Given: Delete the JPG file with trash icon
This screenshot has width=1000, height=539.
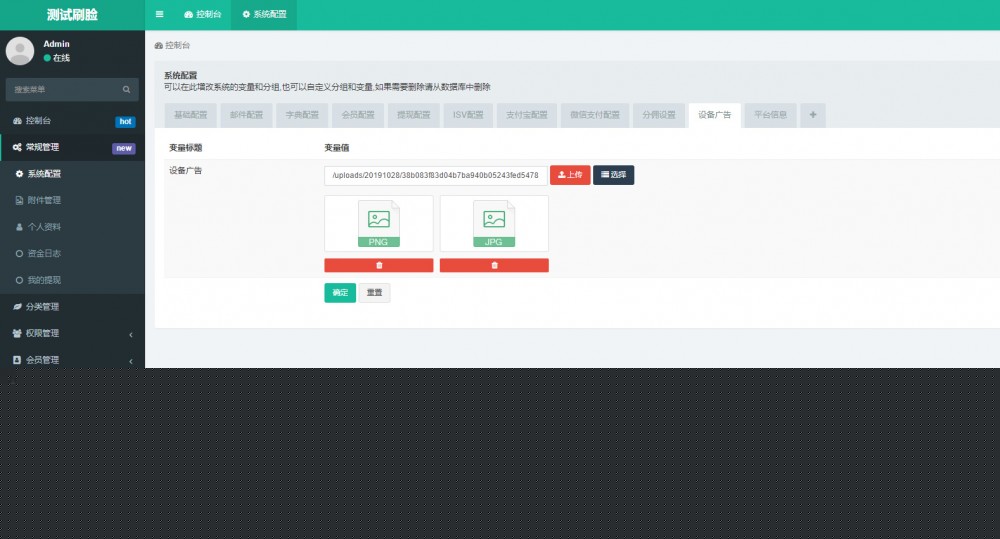Looking at the screenshot, I should point(494,265).
